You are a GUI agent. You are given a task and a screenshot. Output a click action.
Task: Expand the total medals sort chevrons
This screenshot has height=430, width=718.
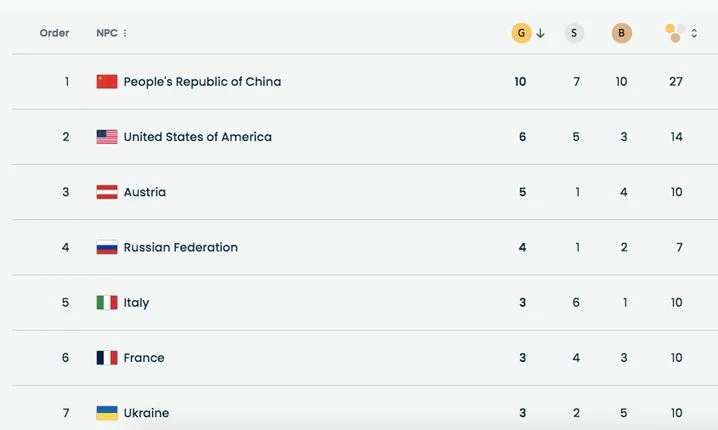[694, 33]
